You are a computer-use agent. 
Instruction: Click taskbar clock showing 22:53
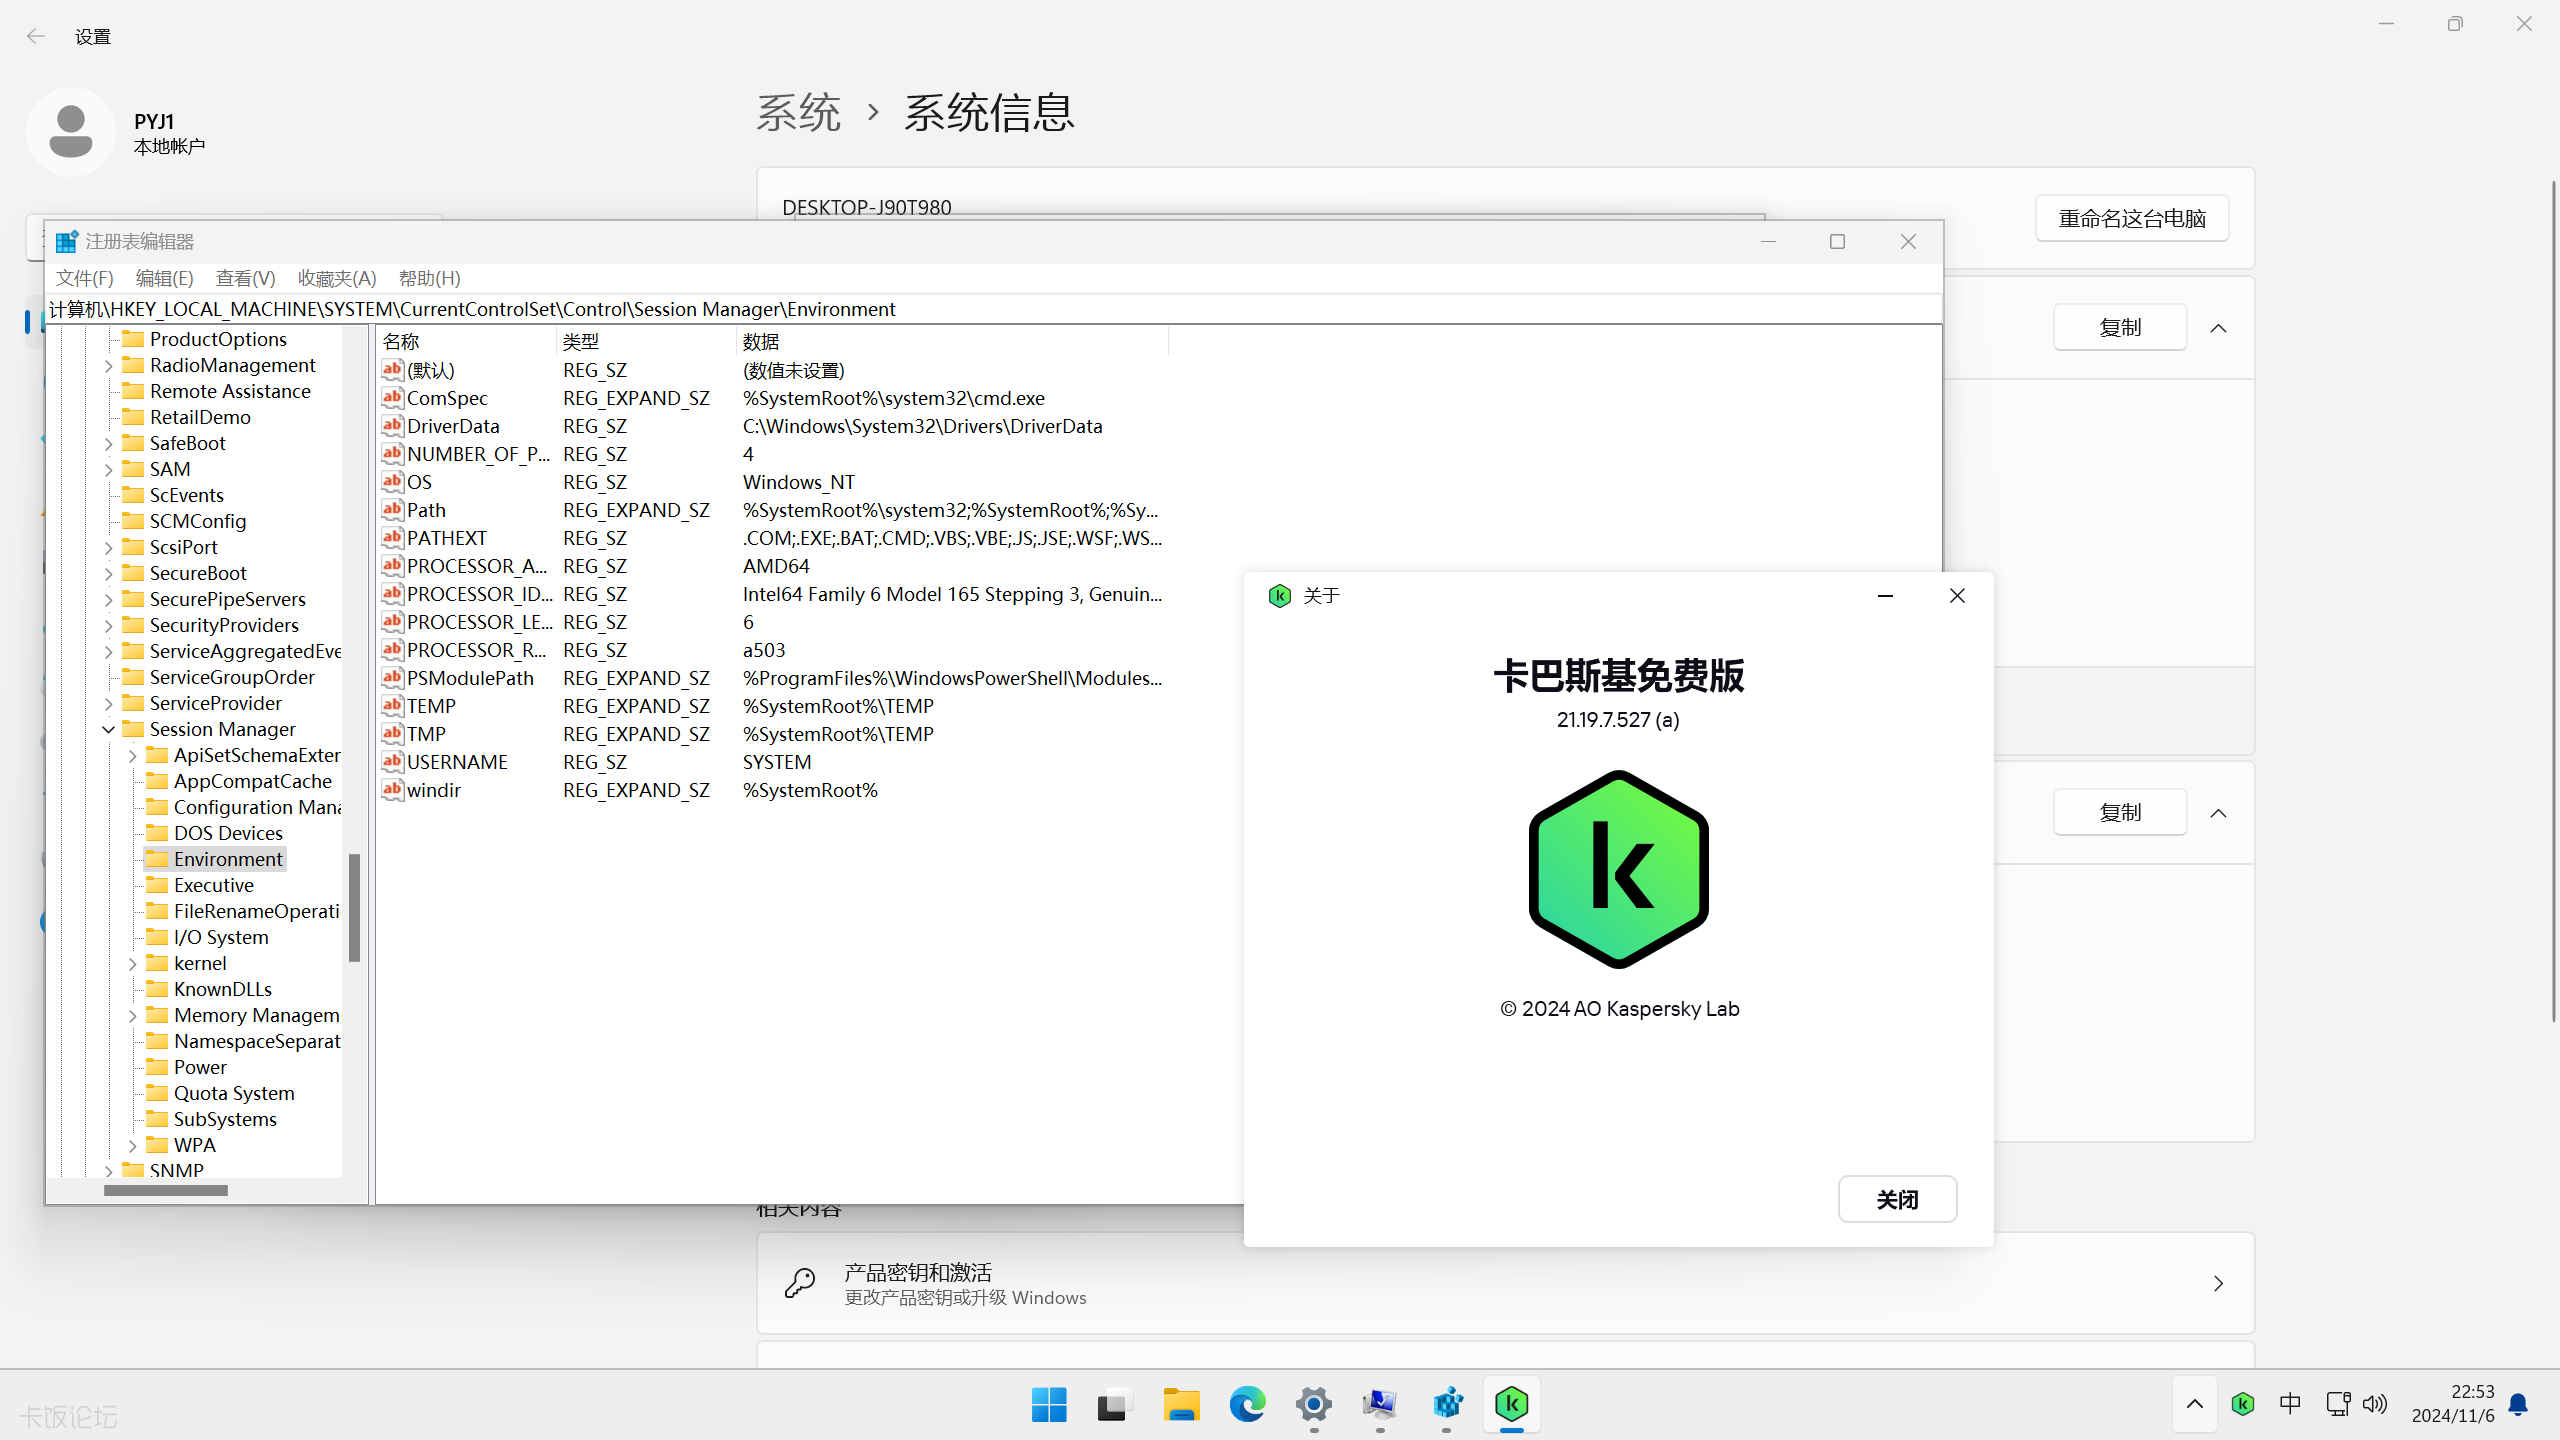coord(2453,1404)
